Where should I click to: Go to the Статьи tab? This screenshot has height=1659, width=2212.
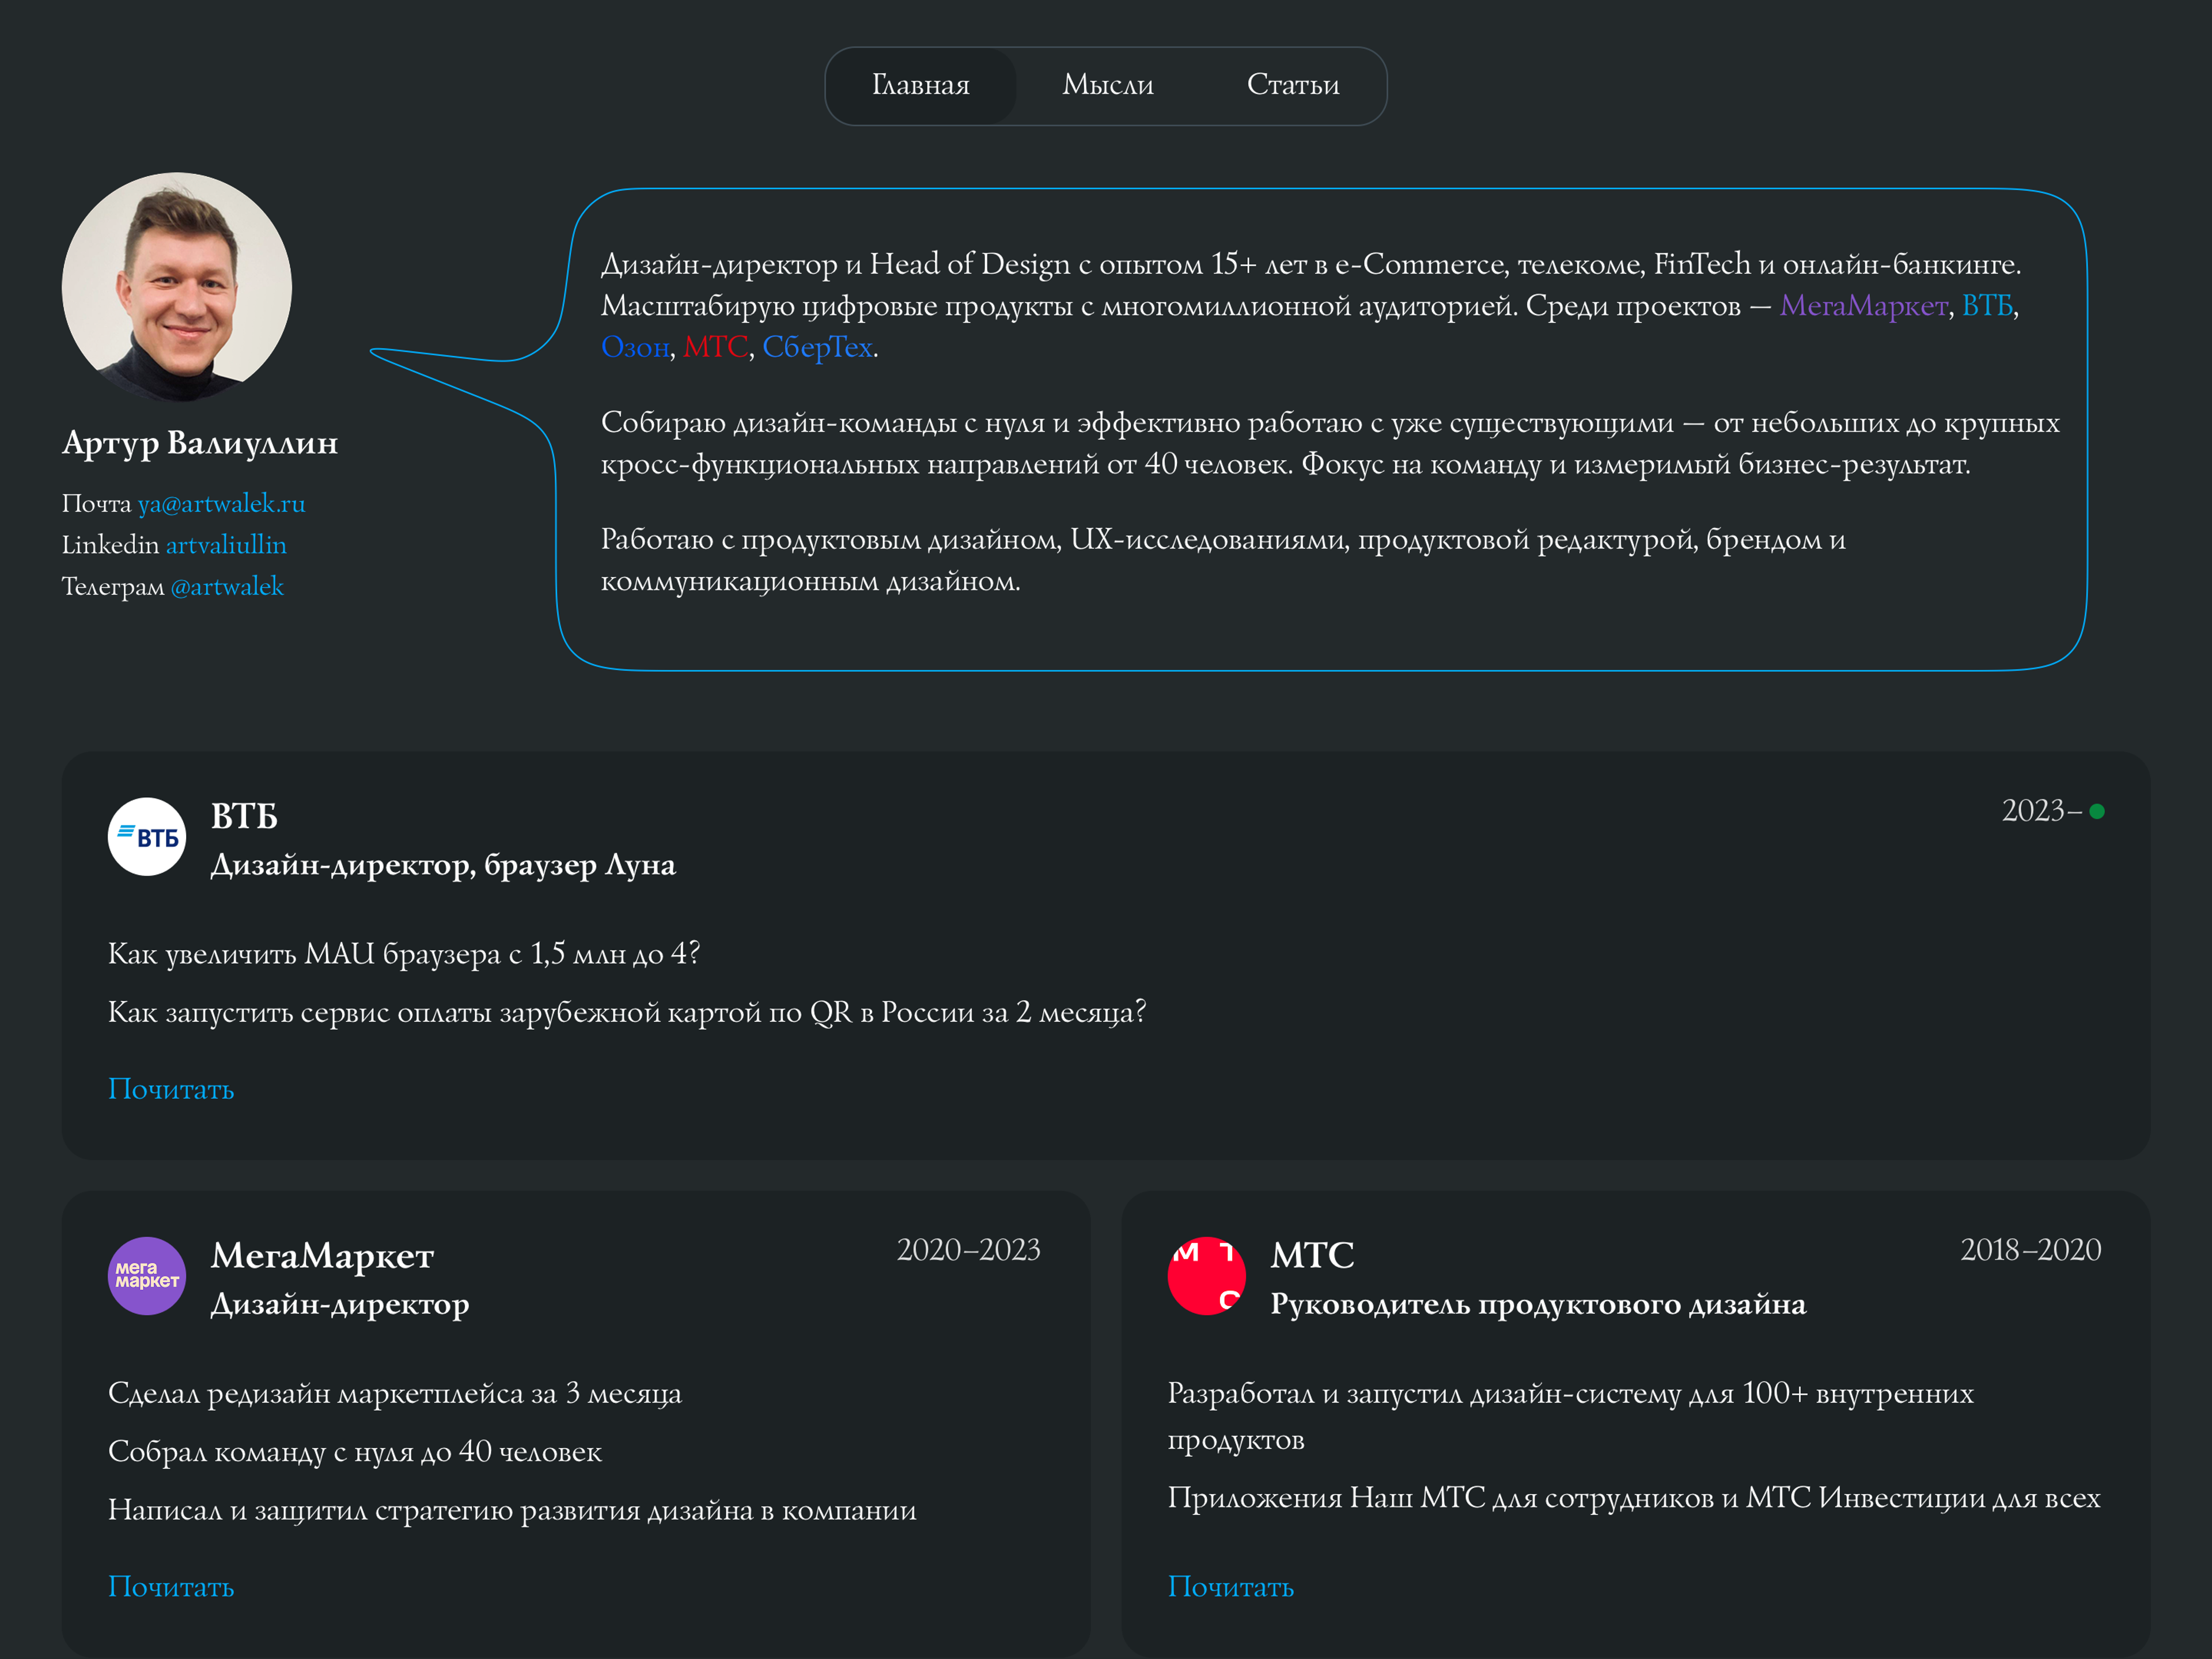(x=1293, y=86)
